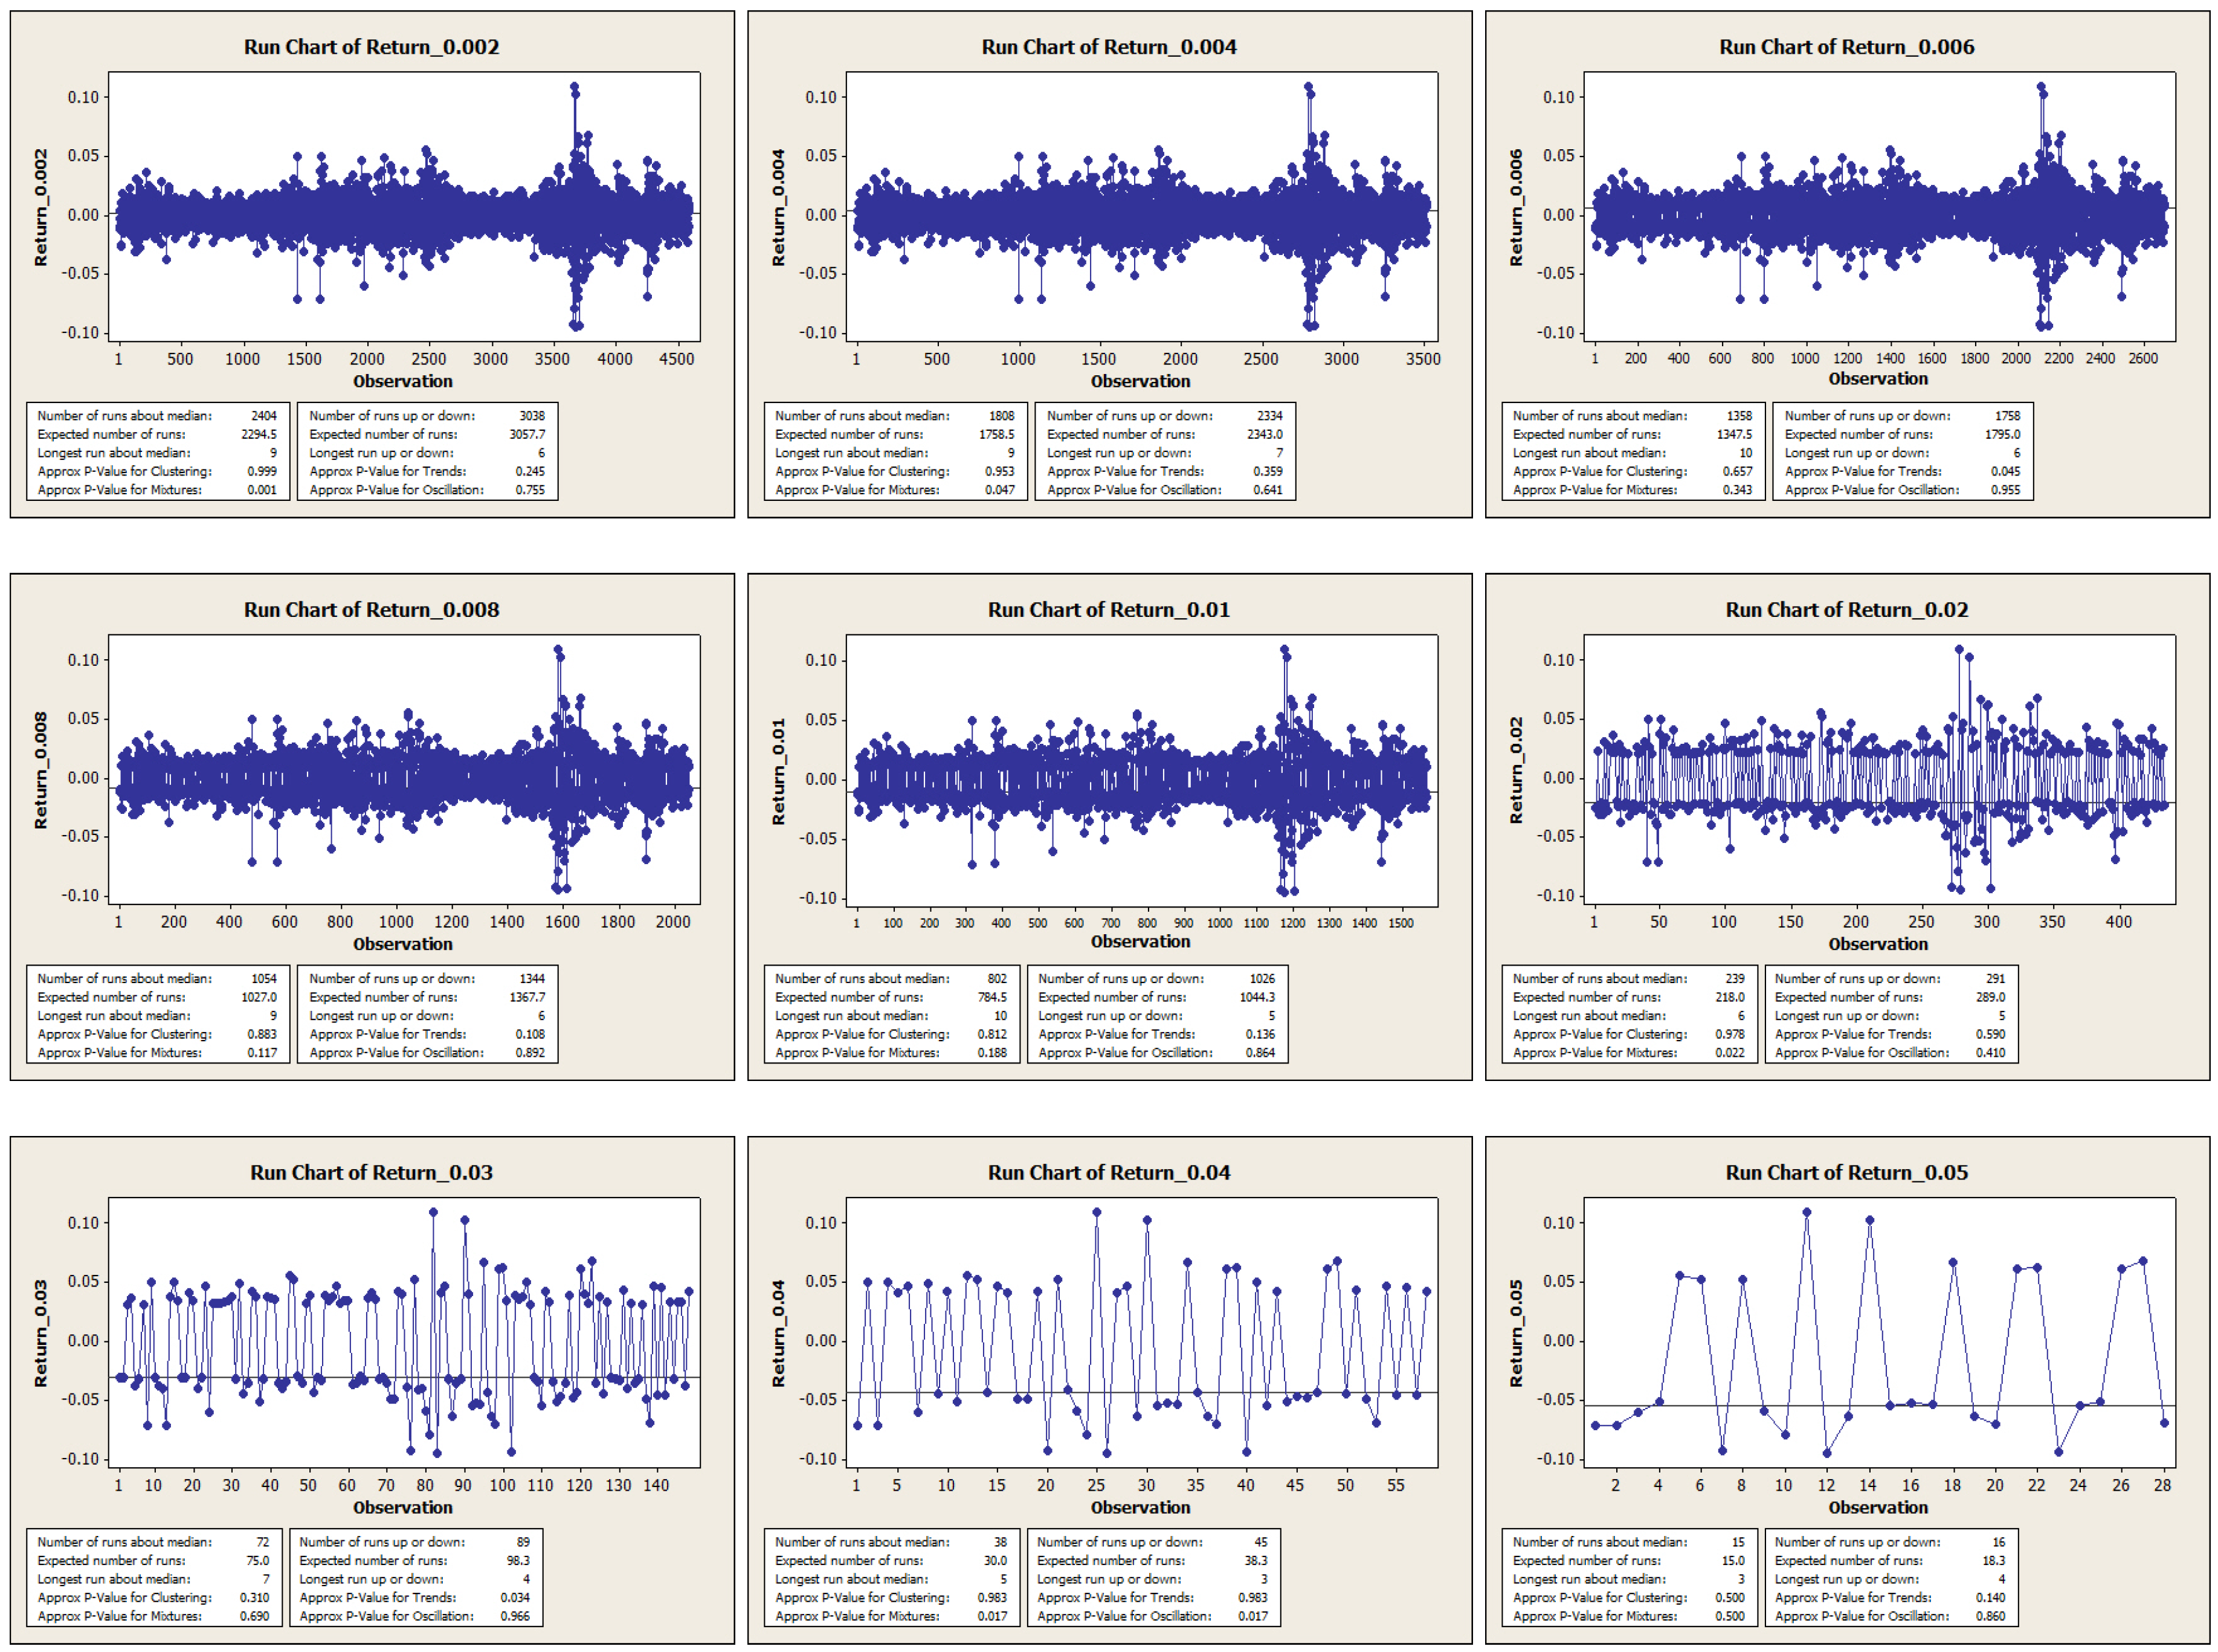
Task: Click the Return_0.008 median runs statistics box
Action: point(157,1015)
